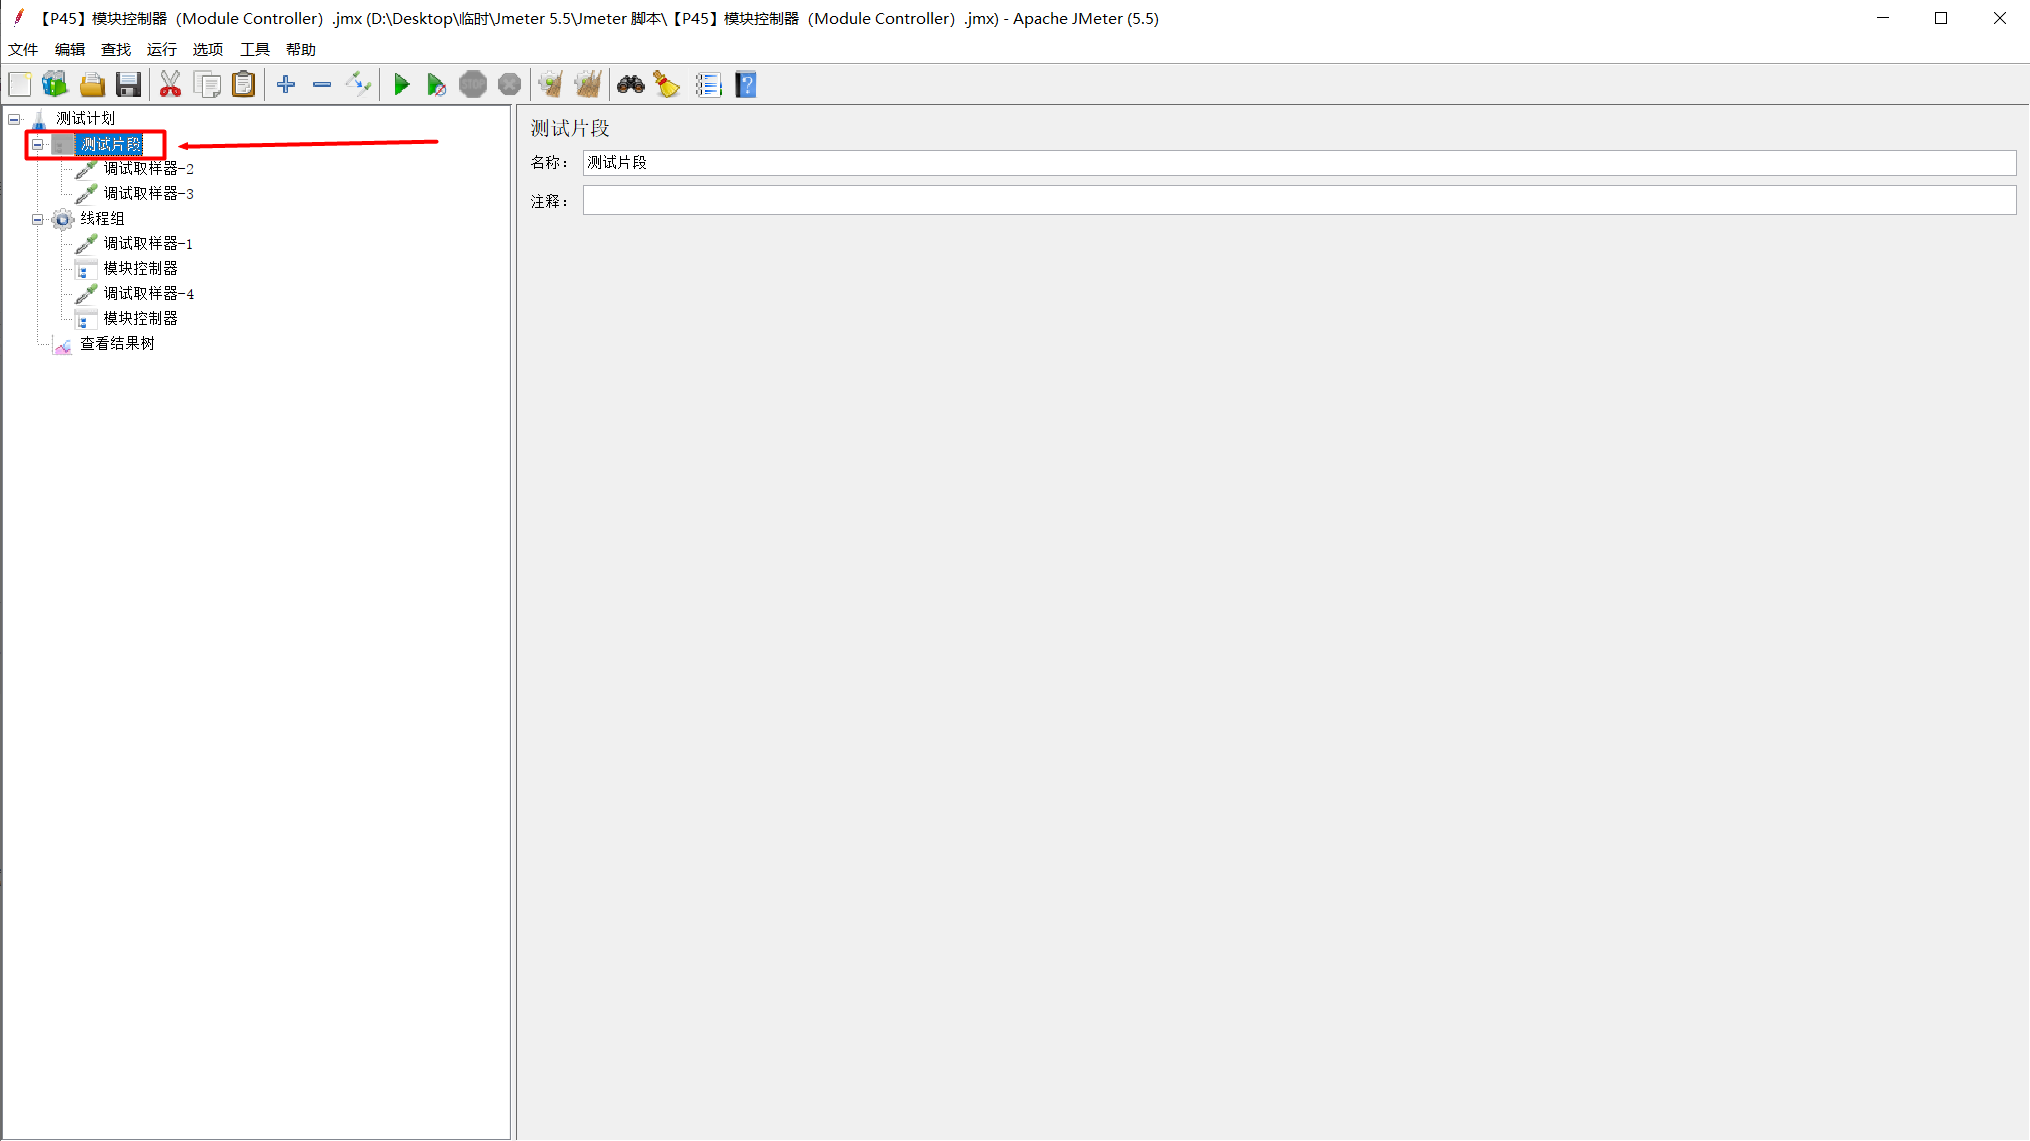This screenshot has height=1141, width=2030.
Task: Select 测试计划 in the tree
Action: (x=86, y=119)
